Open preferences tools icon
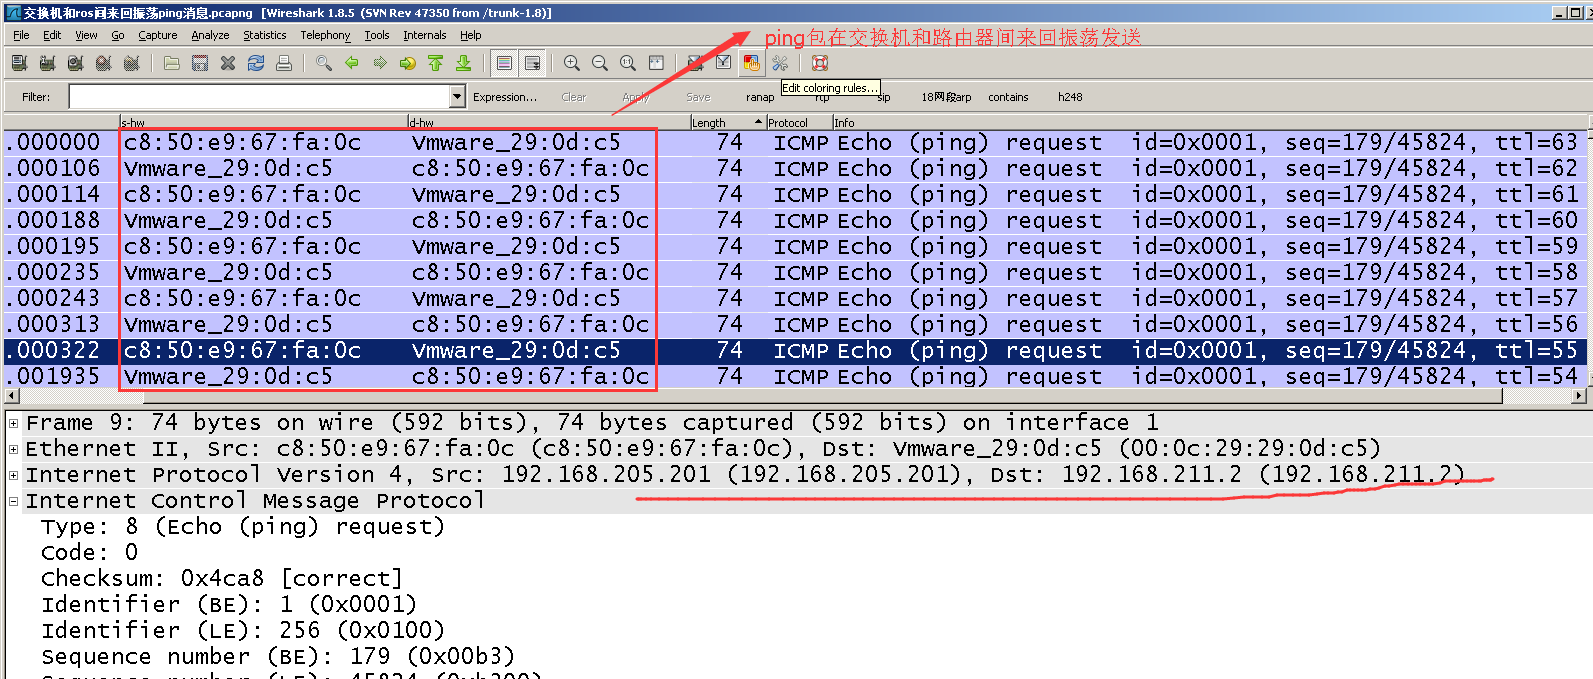The height and width of the screenshot is (679, 1593). click(780, 63)
